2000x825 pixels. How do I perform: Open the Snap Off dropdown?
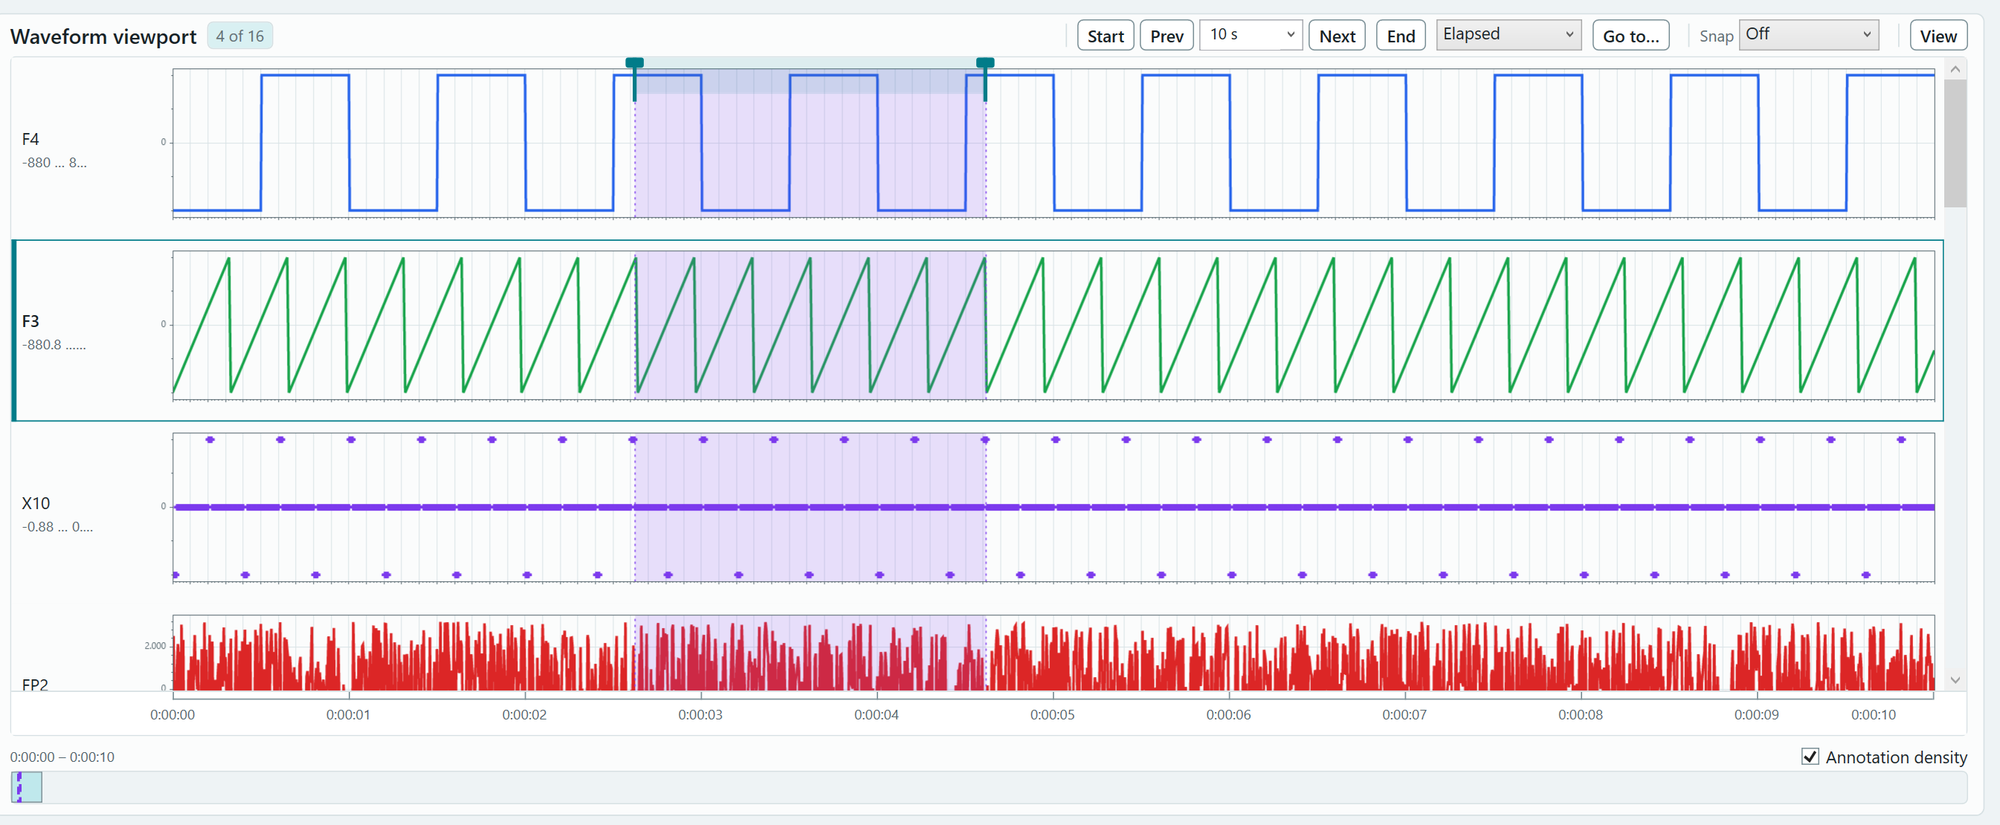click(1809, 35)
